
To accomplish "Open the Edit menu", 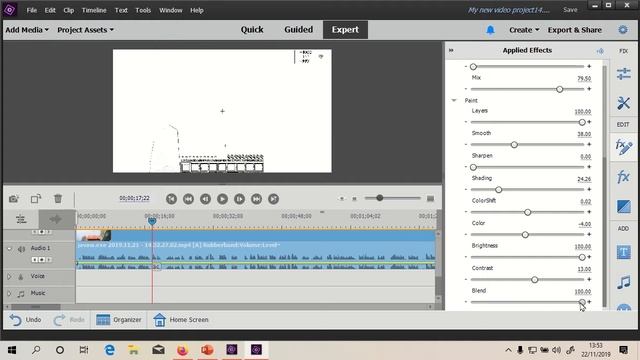I will point(50,10).
